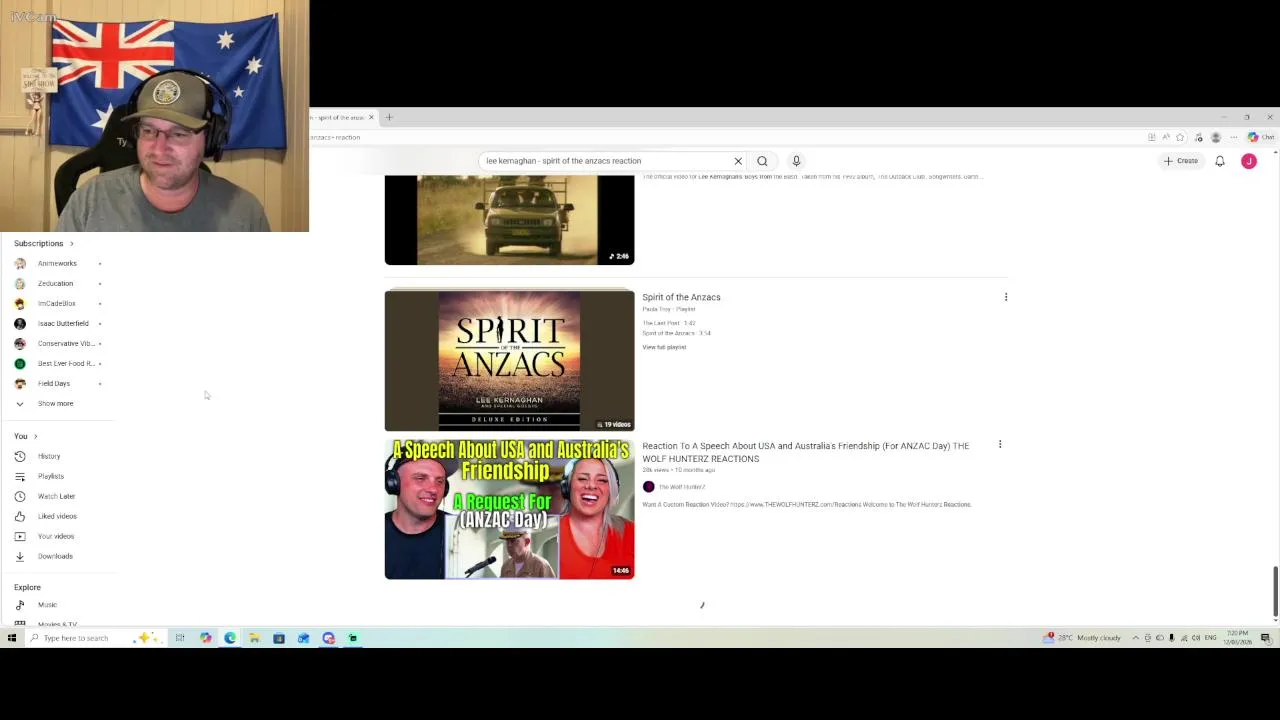The image size is (1280, 720).
Task: Show hidden system tray icons
Action: point(1135,638)
